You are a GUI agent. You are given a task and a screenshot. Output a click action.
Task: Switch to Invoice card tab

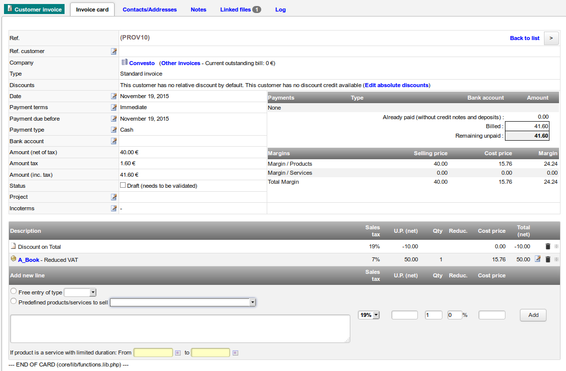click(x=92, y=10)
